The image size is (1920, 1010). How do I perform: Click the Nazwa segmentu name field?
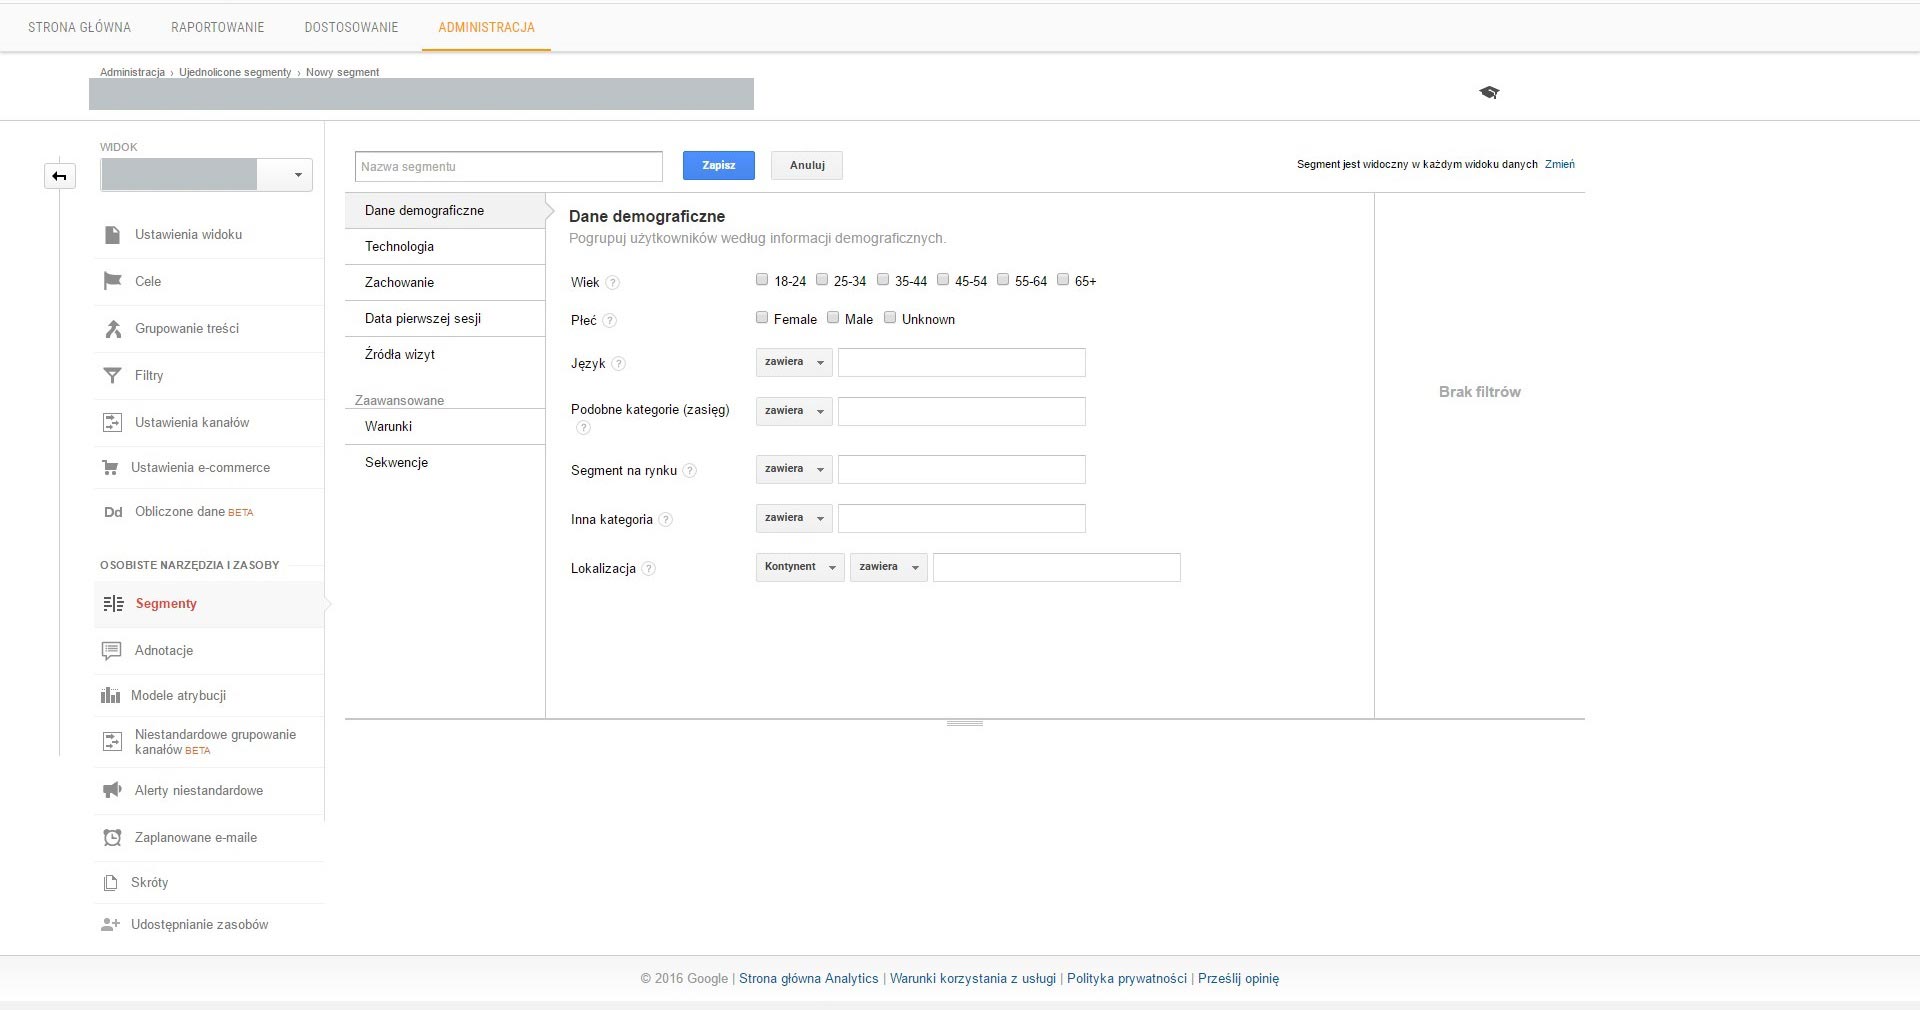(x=509, y=166)
